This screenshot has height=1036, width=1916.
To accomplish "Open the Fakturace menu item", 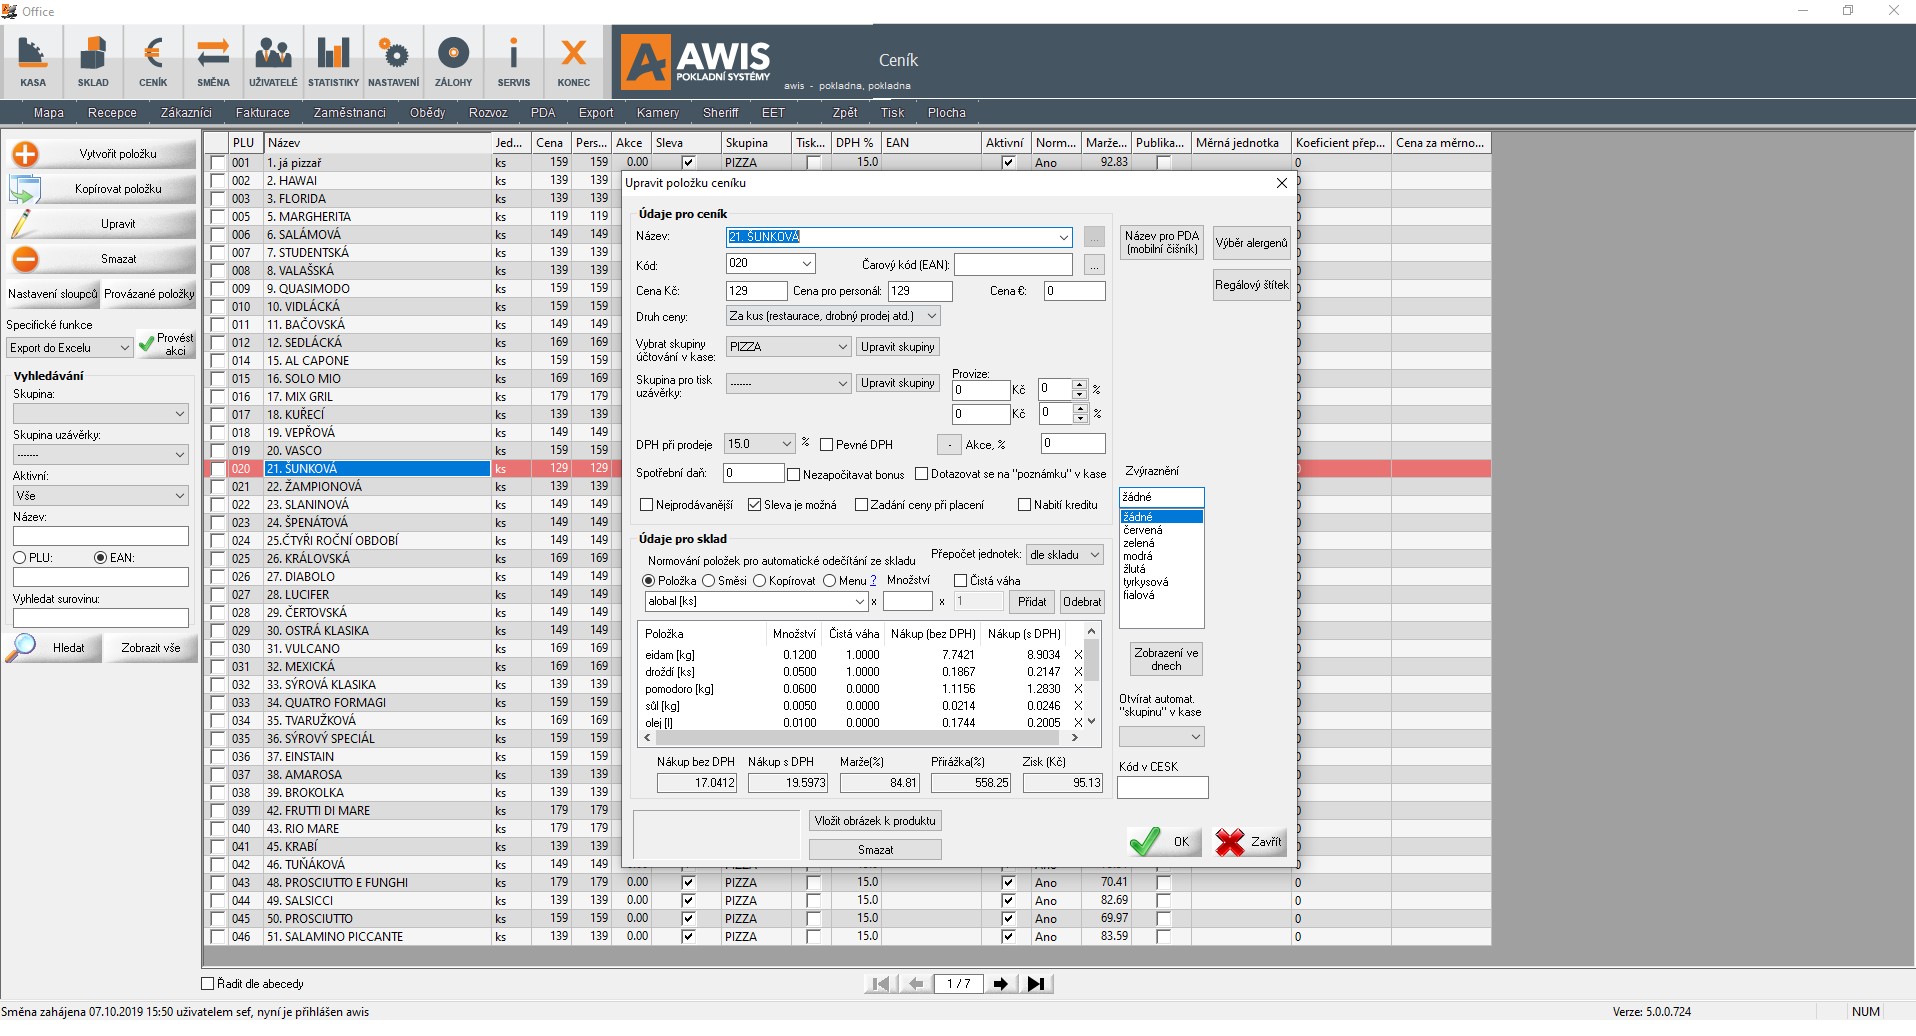I will pyautogui.click(x=262, y=113).
